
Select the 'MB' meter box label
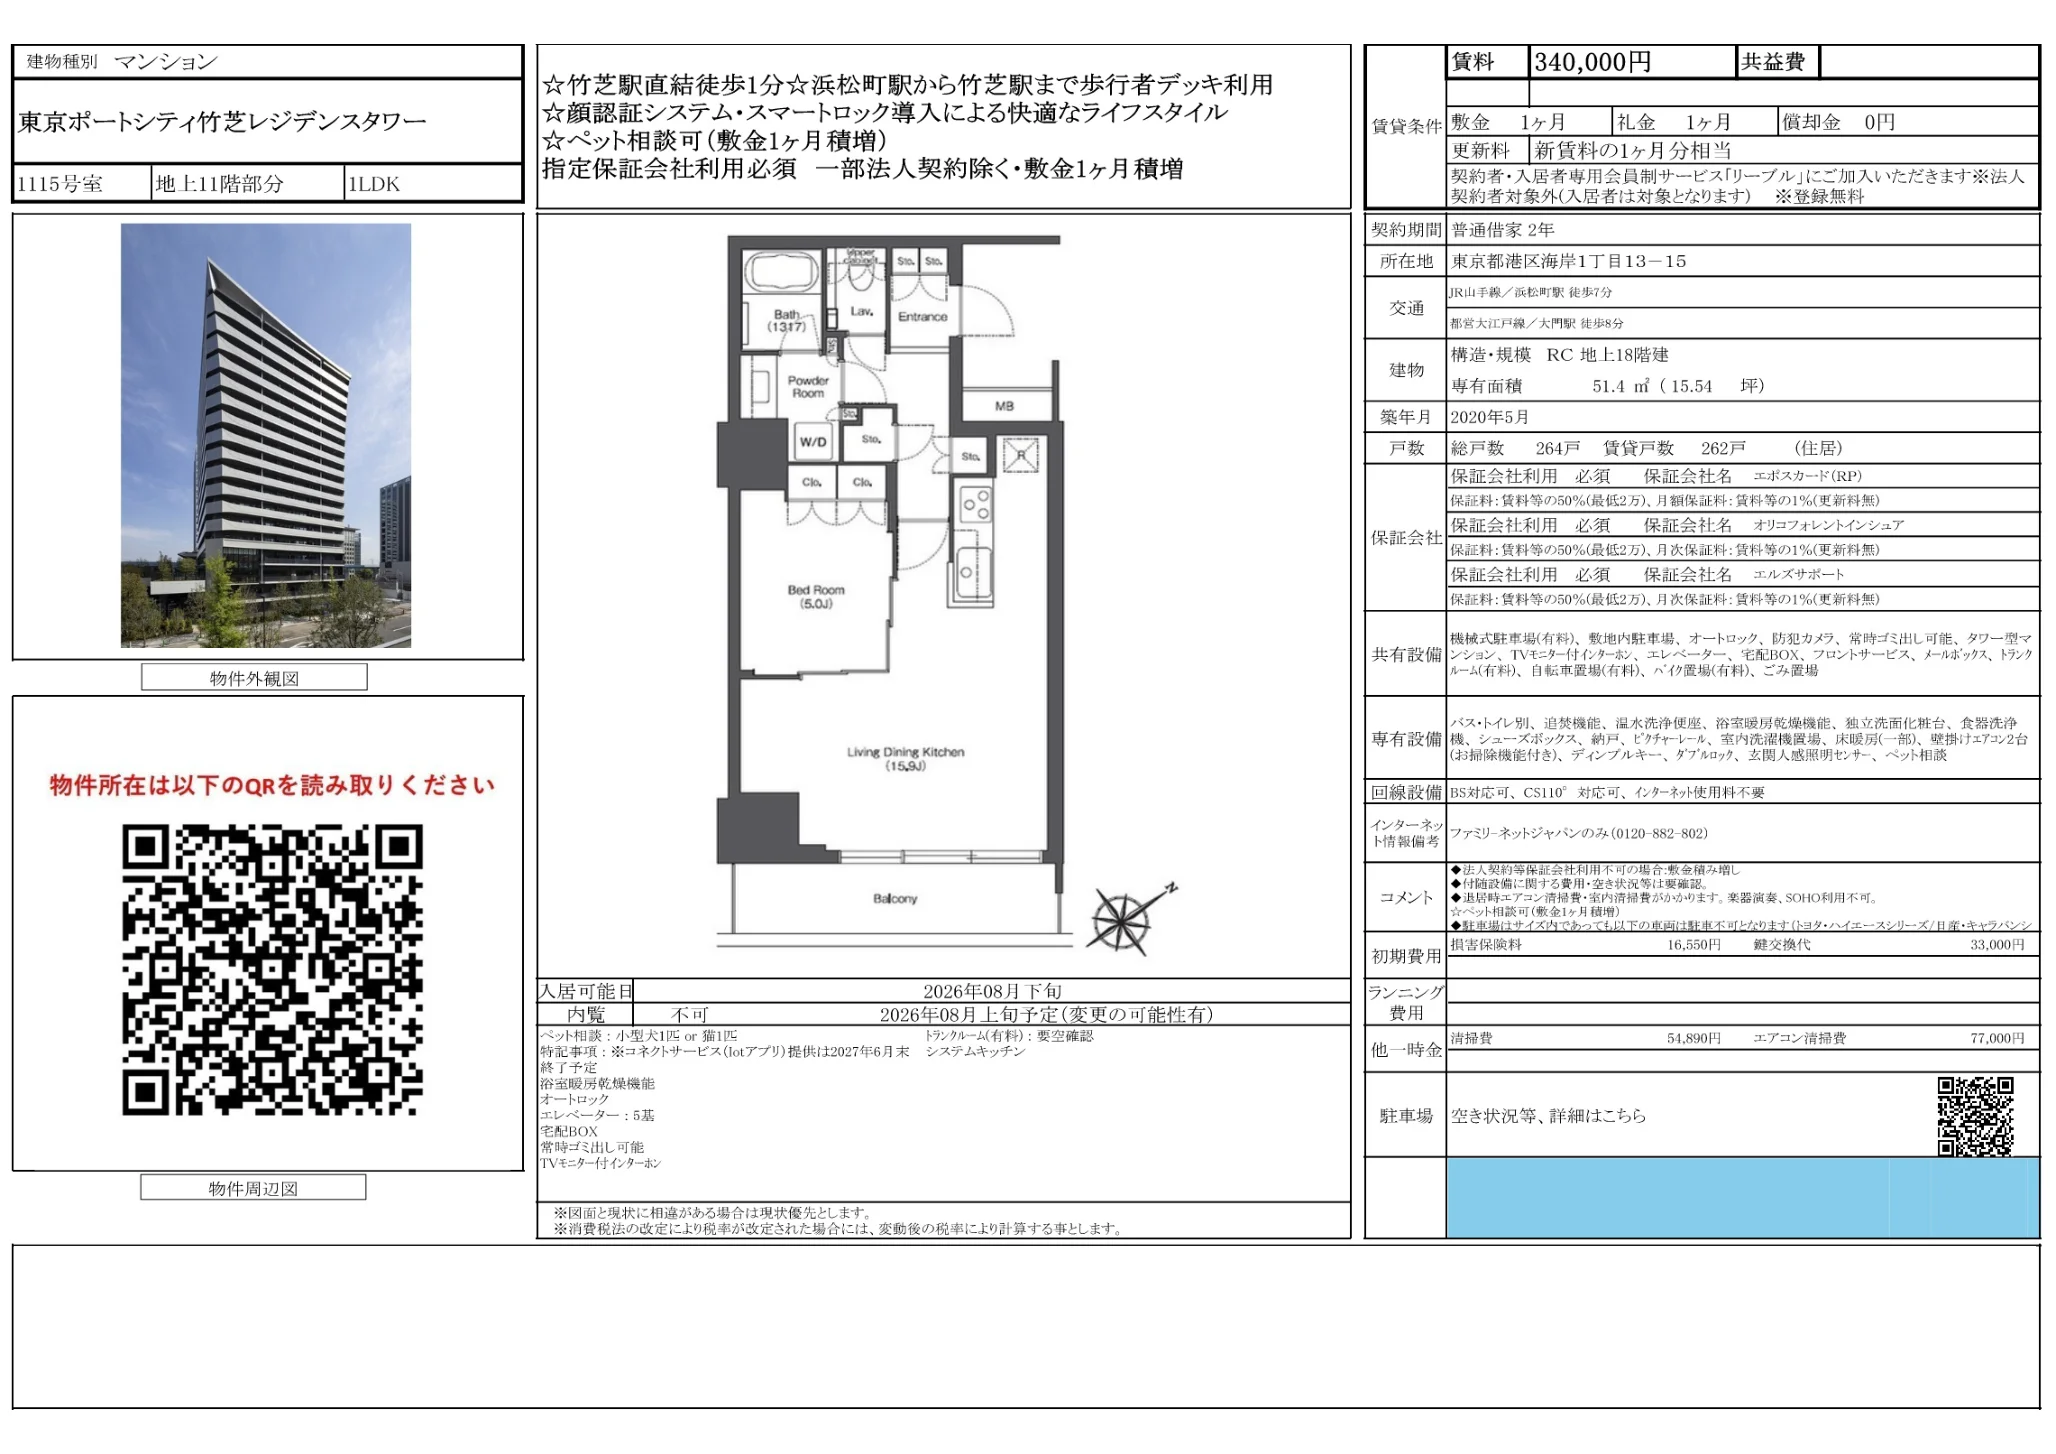1004,406
